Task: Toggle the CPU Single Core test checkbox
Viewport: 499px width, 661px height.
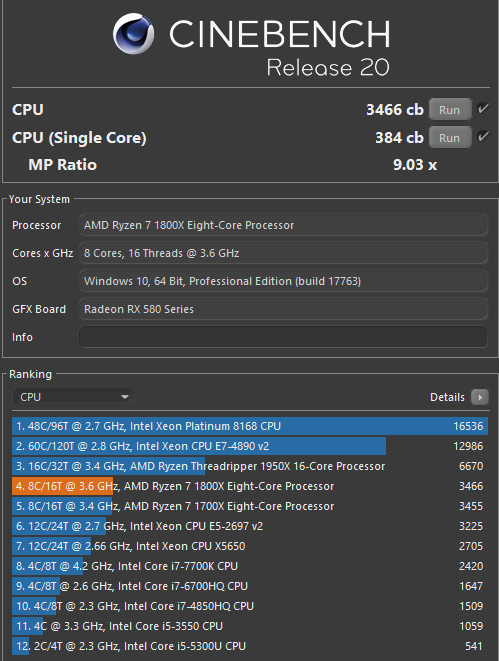Action: pyautogui.click(x=483, y=137)
